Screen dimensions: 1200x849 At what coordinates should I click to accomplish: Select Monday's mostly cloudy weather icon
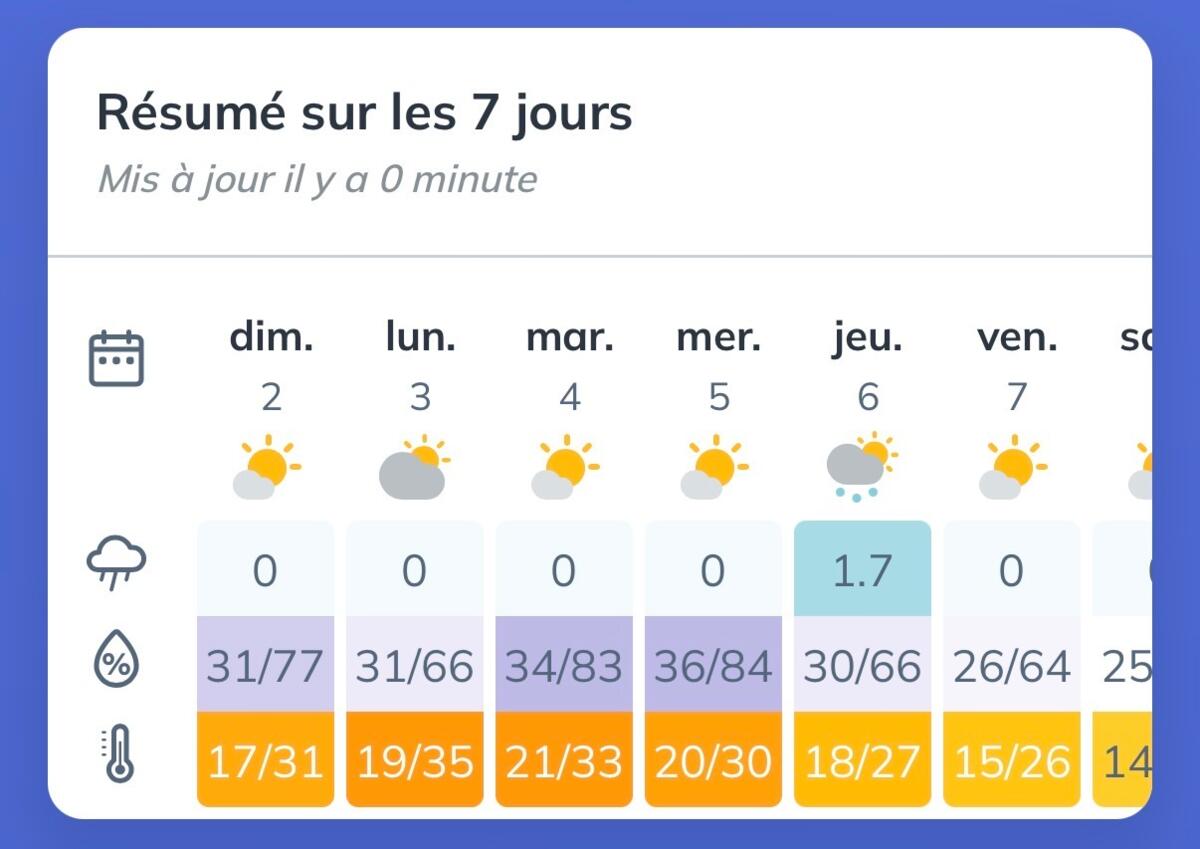415,468
